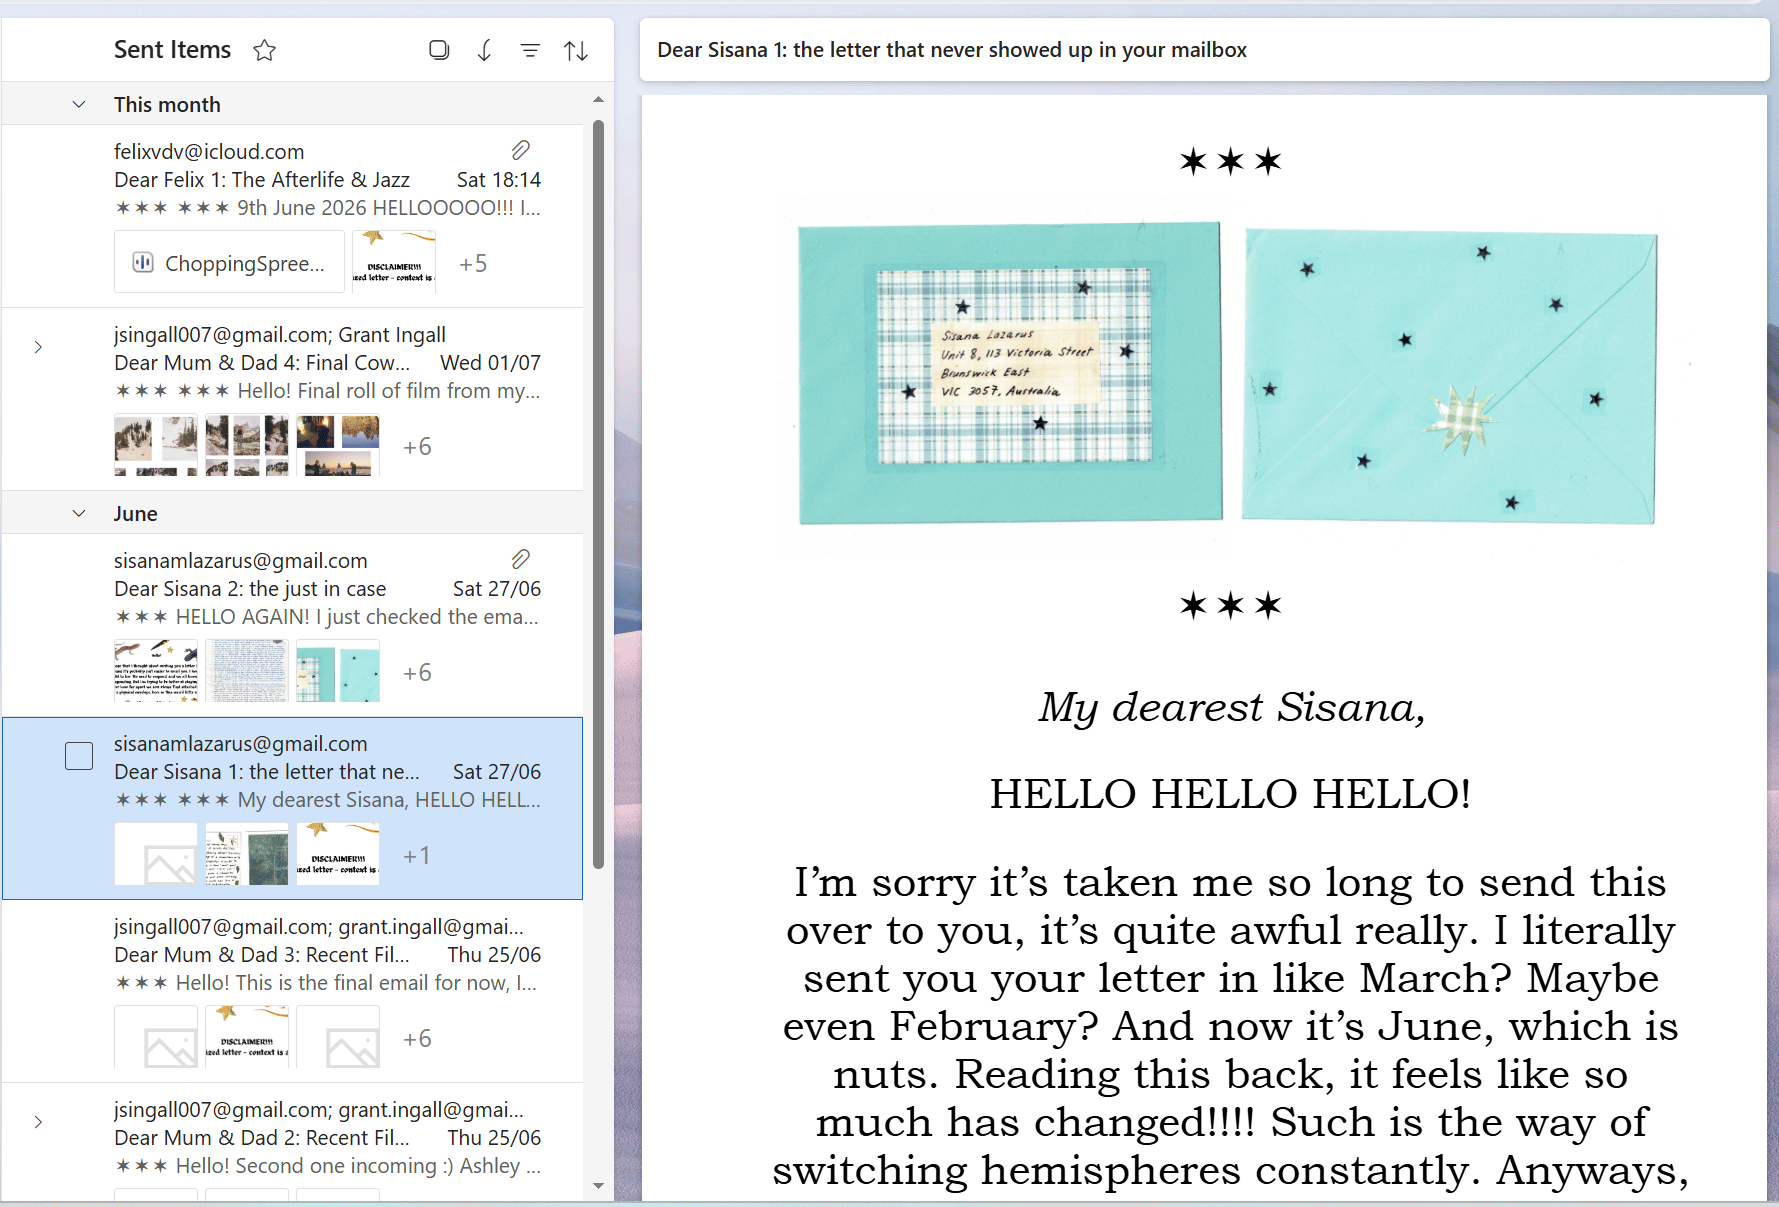
Task: Show +6 more attachments on Dear Sisana 2
Action: point(417,672)
